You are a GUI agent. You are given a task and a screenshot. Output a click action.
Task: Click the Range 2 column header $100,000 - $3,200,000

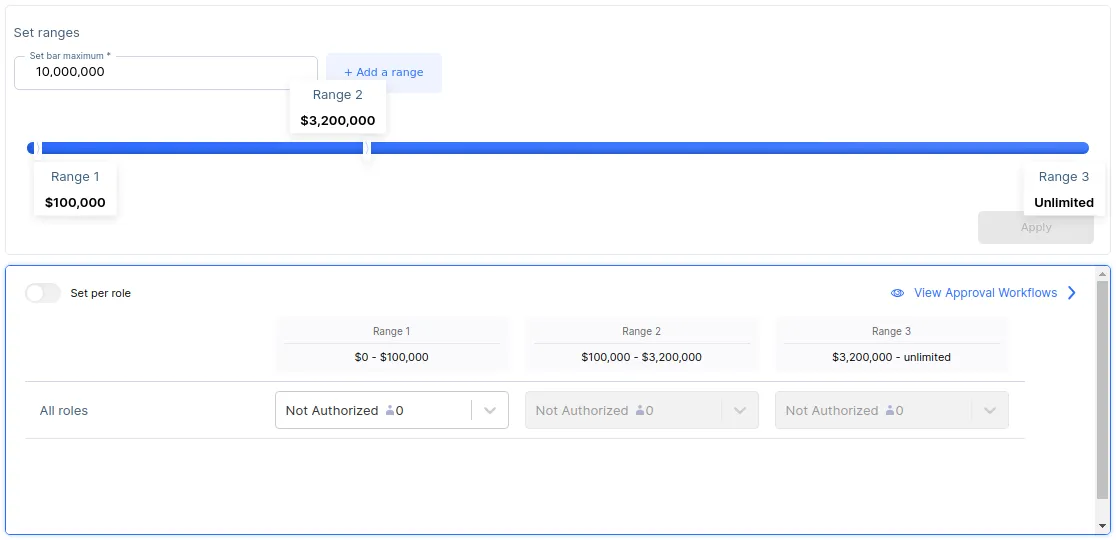641,345
